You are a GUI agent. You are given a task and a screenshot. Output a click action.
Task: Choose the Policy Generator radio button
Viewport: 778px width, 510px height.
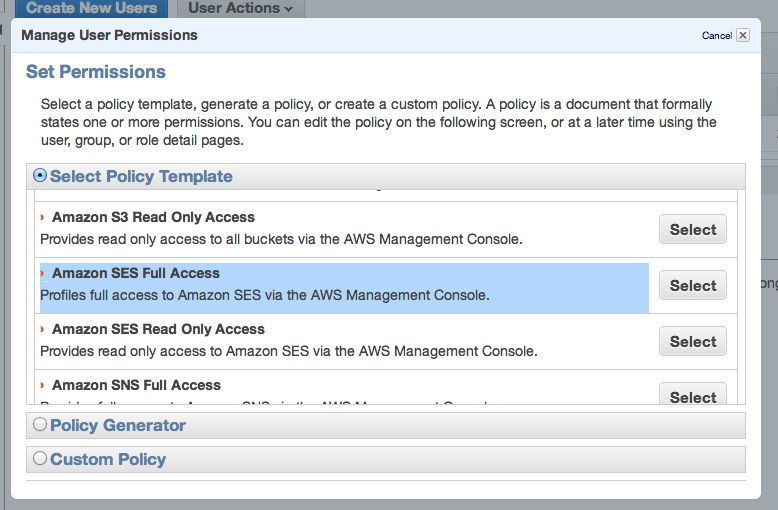[x=40, y=424]
